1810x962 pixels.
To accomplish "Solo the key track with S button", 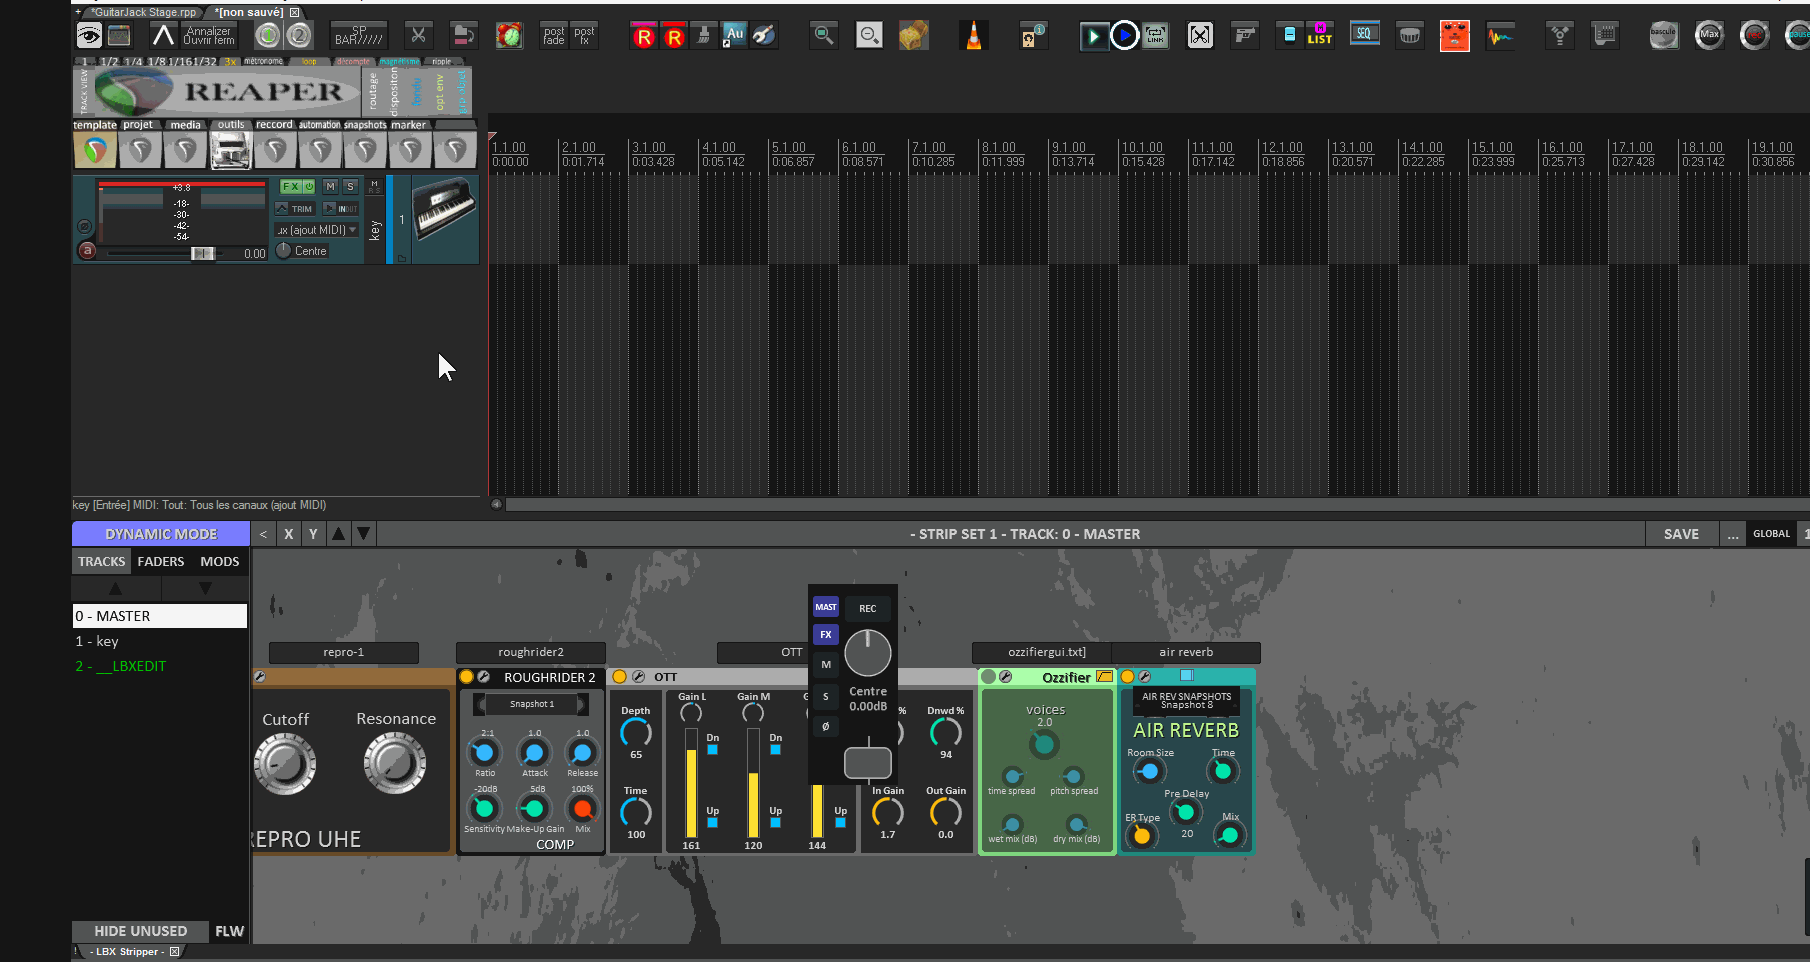I will tap(350, 187).
